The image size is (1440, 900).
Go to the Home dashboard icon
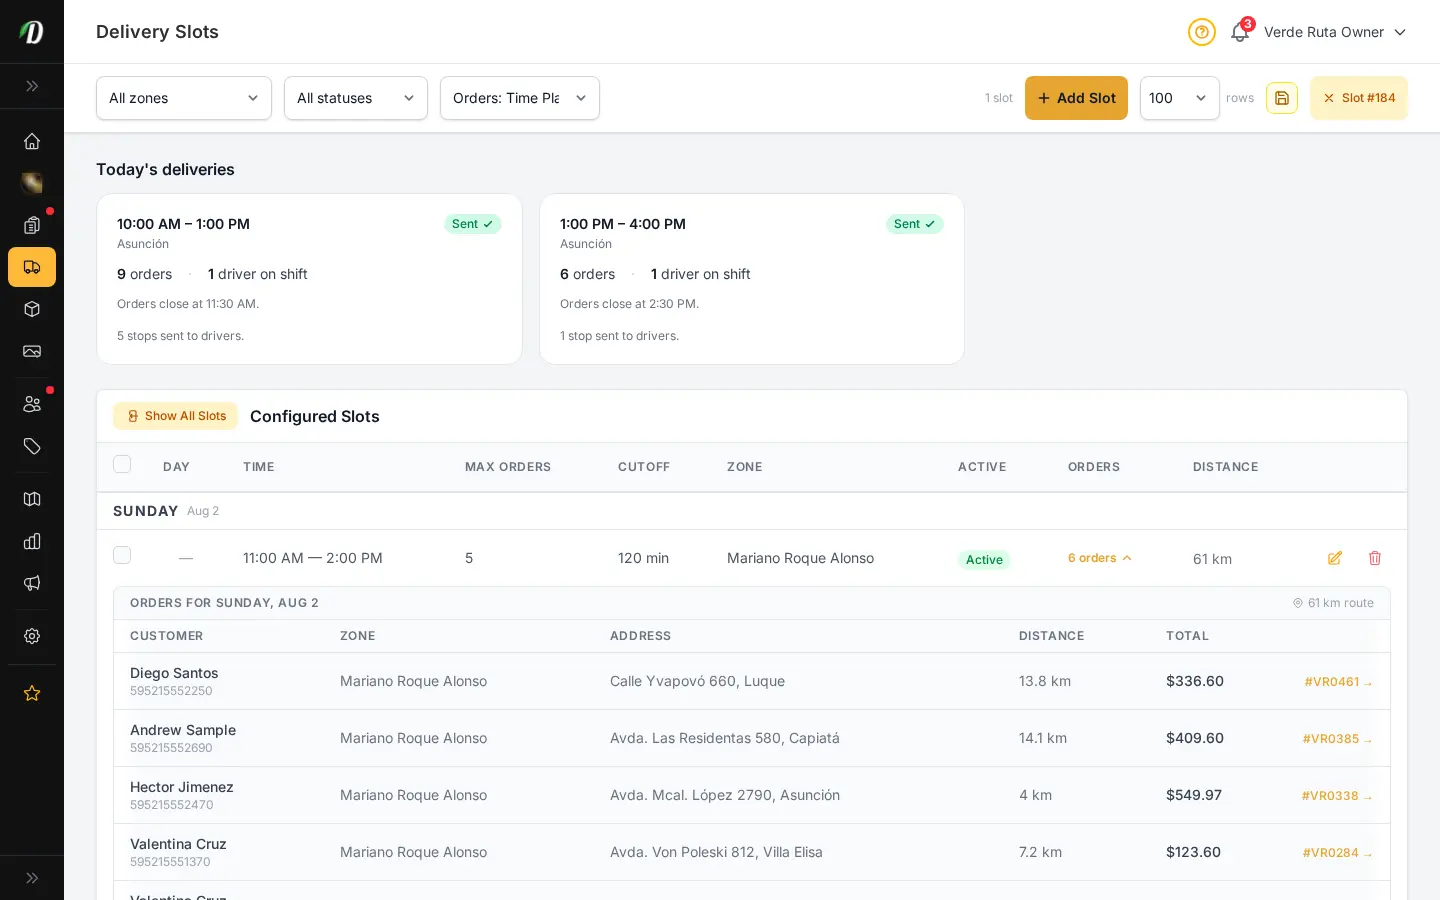tap(32, 141)
